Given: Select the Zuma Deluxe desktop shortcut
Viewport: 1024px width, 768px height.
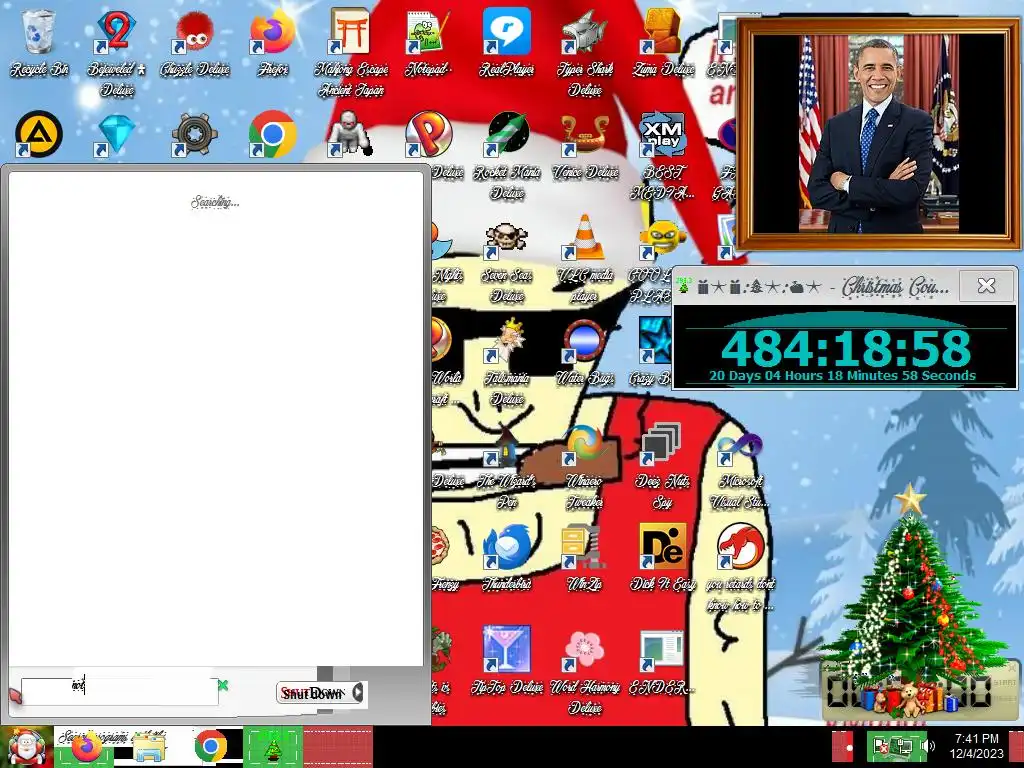Looking at the screenshot, I should (x=662, y=40).
